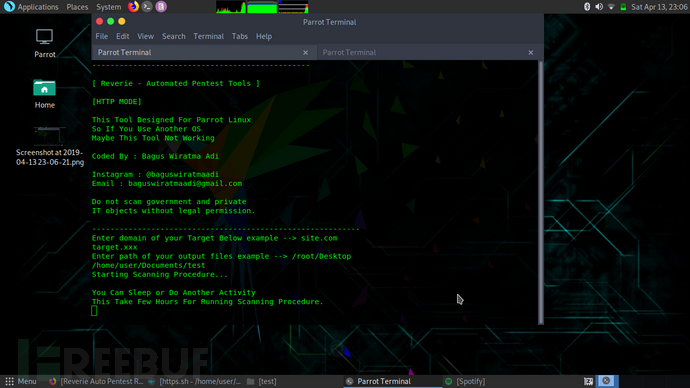
Task: Click 'baguswiratmaadi@gmail.com' email text
Action: click(185, 183)
